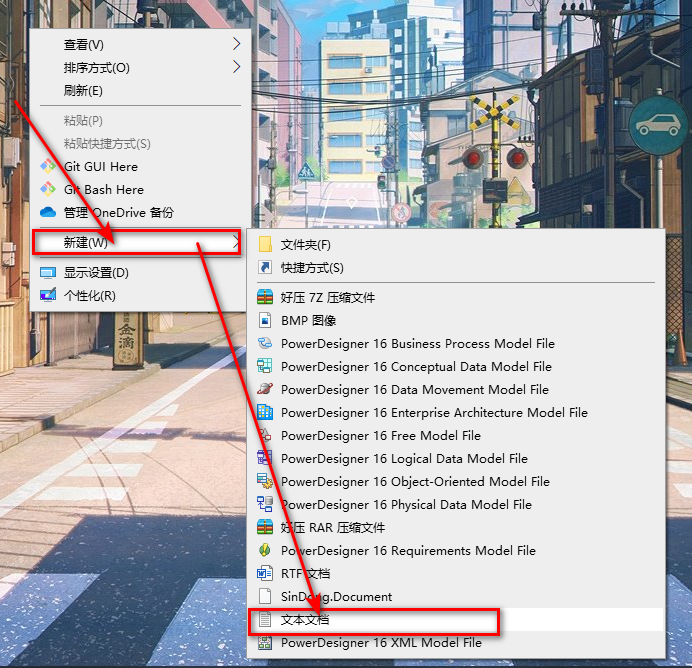
Task: Create a new BMP 图像
Action: 456,320
